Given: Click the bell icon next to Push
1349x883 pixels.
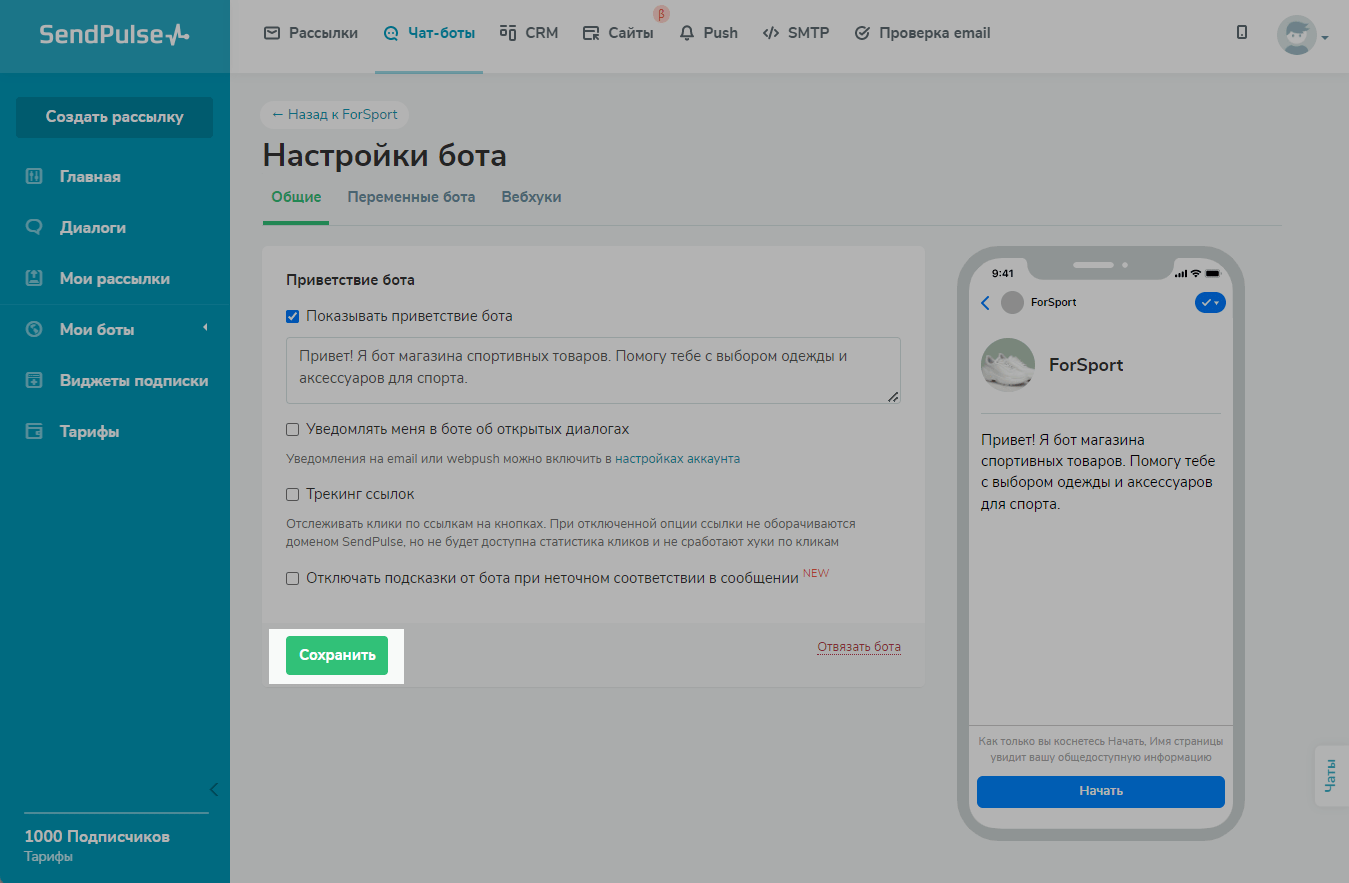Looking at the screenshot, I should point(687,33).
